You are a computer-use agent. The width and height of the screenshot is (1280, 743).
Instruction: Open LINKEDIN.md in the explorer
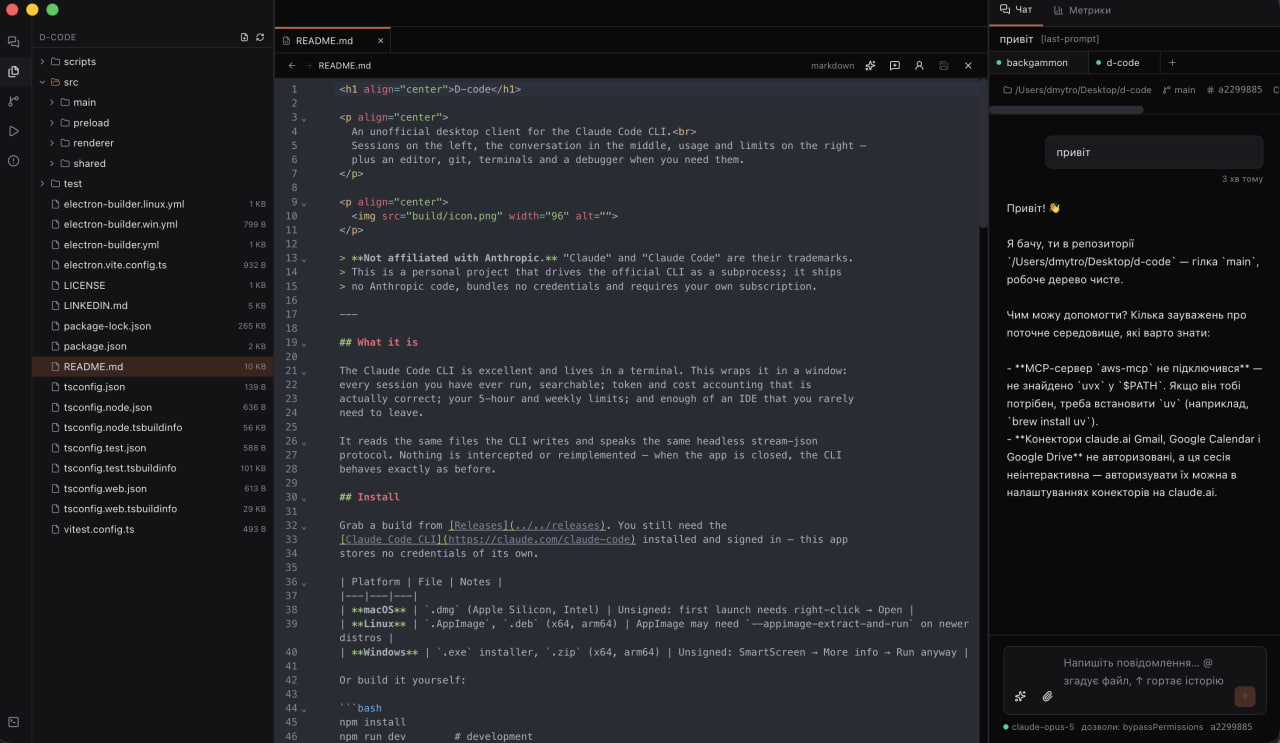coord(152,306)
